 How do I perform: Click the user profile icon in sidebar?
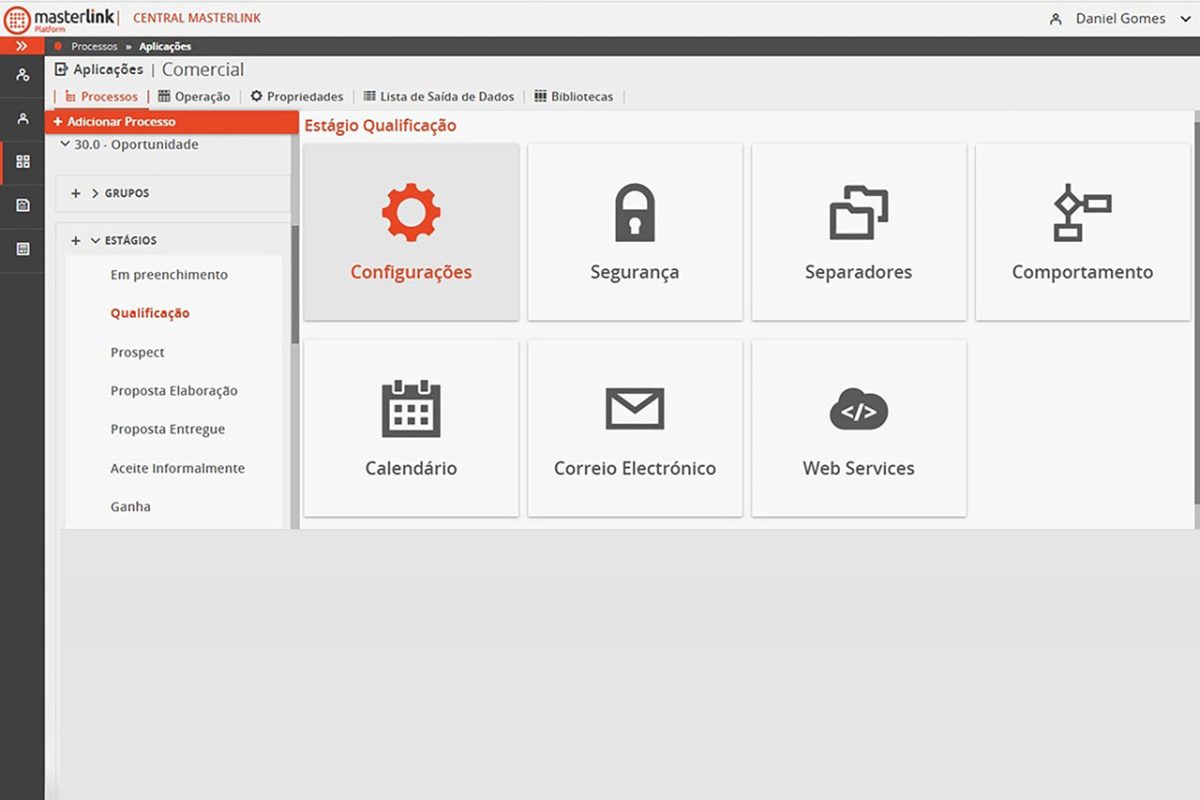(x=21, y=118)
